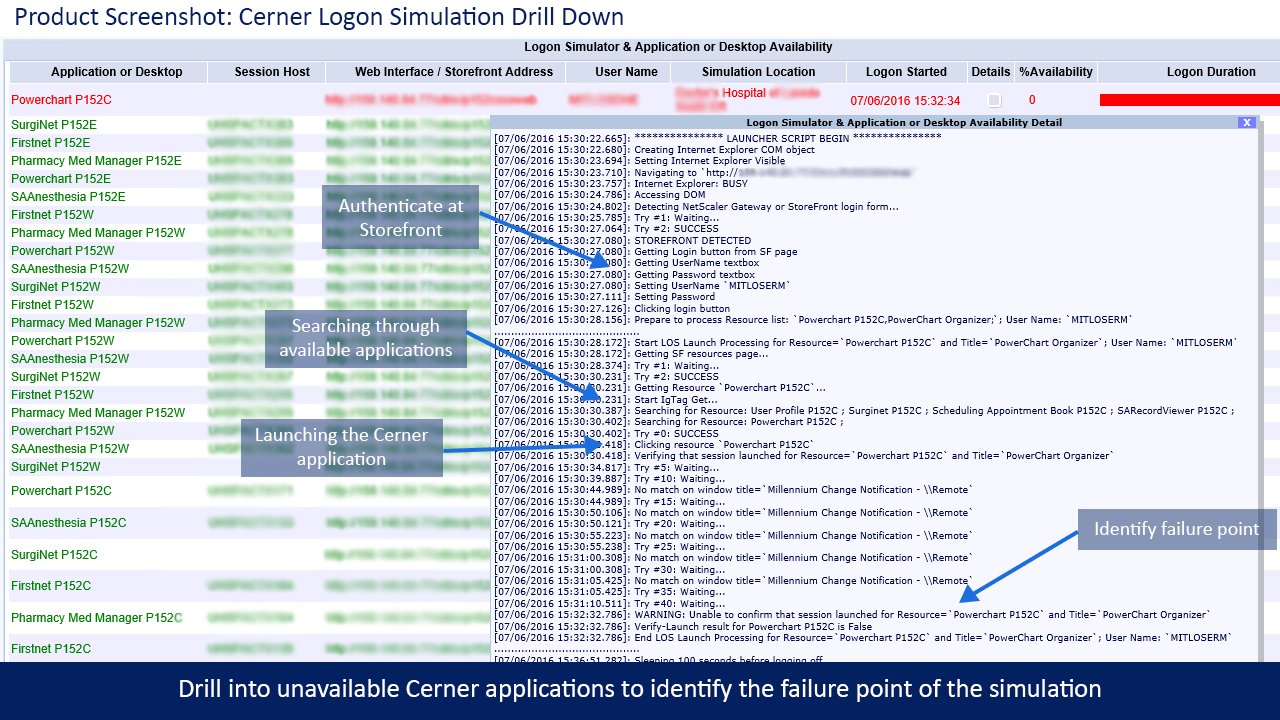Click the LAUNCHER SCRIPT BEGIN log line
The image size is (1280, 720).
click(x=717, y=138)
